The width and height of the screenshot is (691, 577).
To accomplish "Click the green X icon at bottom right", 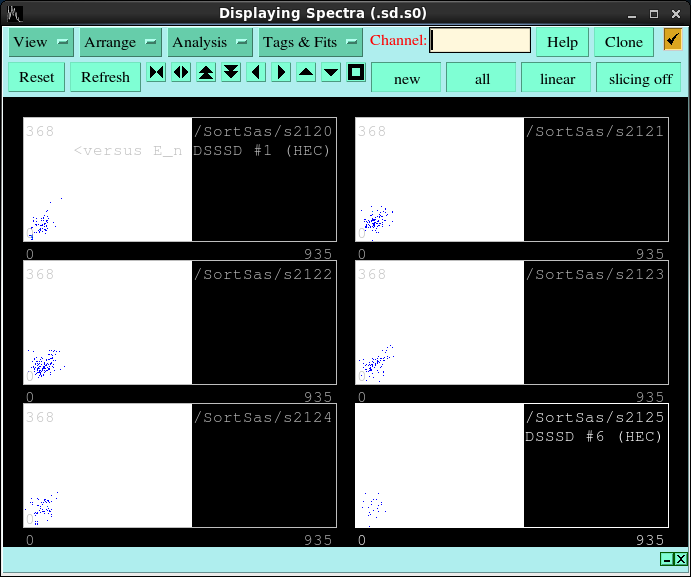I will 680,559.
